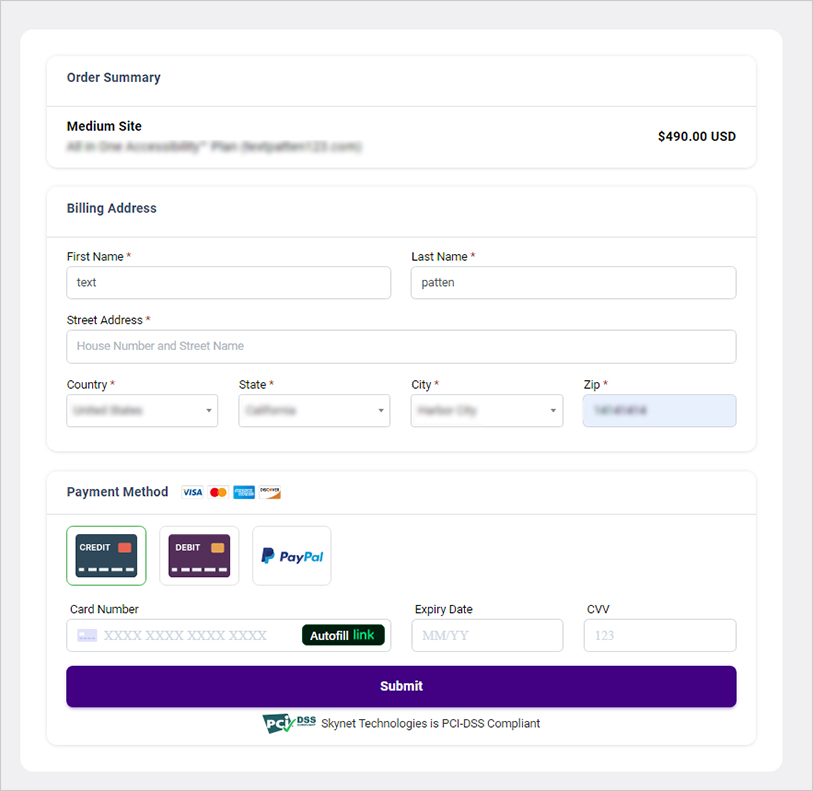Click the Mastercard logo icon
This screenshot has width=813, height=791.
(x=218, y=492)
